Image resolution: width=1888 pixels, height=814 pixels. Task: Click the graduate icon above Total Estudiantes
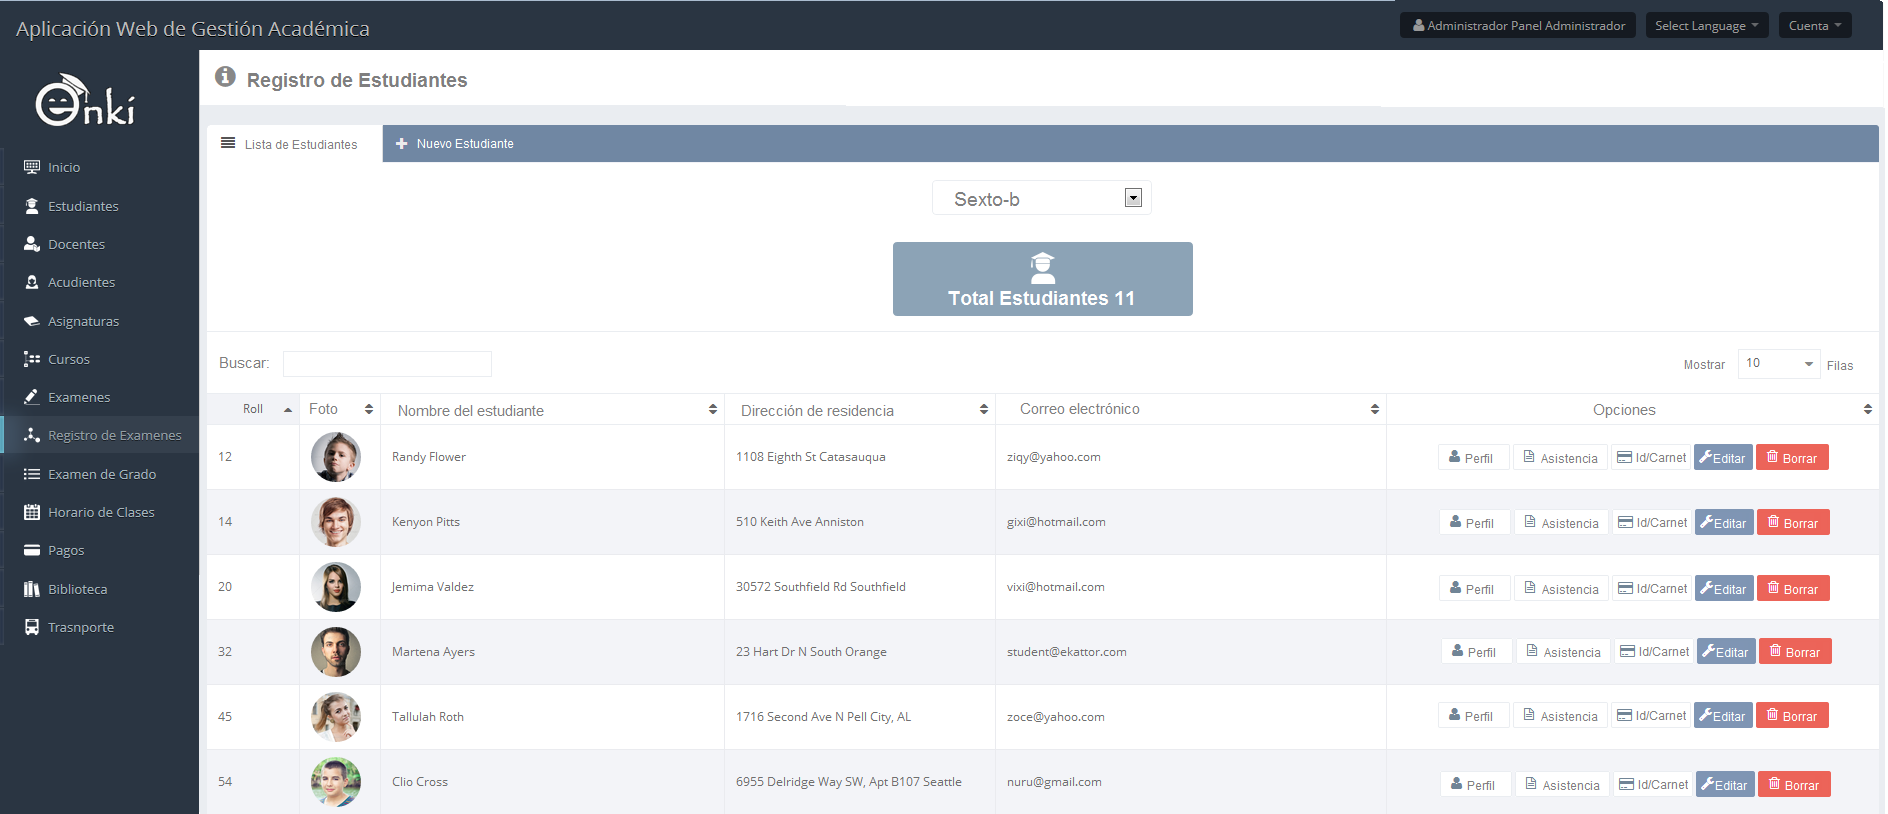(1042, 266)
